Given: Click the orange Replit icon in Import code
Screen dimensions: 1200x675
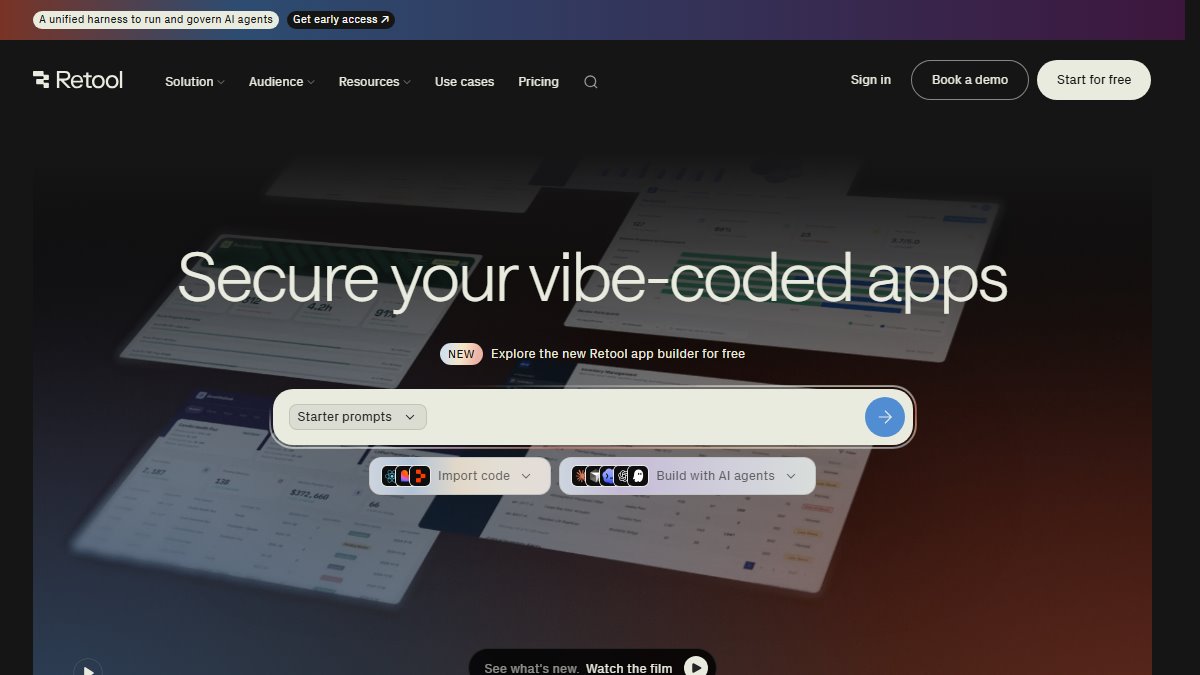Looking at the screenshot, I should 421,476.
